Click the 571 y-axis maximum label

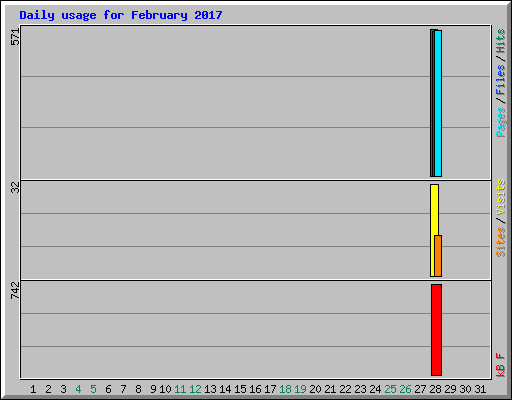point(15,37)
